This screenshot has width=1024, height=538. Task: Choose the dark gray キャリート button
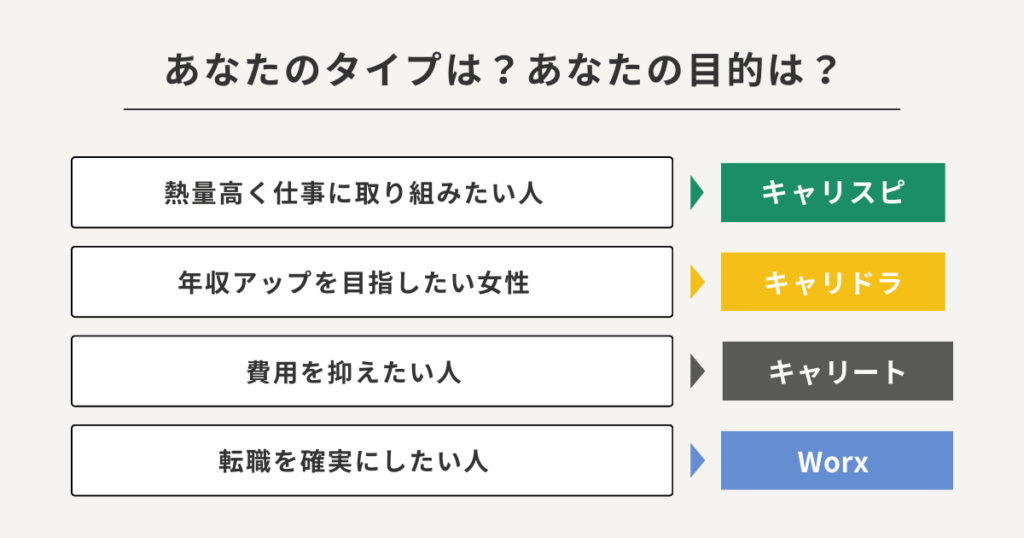point(836,371)
